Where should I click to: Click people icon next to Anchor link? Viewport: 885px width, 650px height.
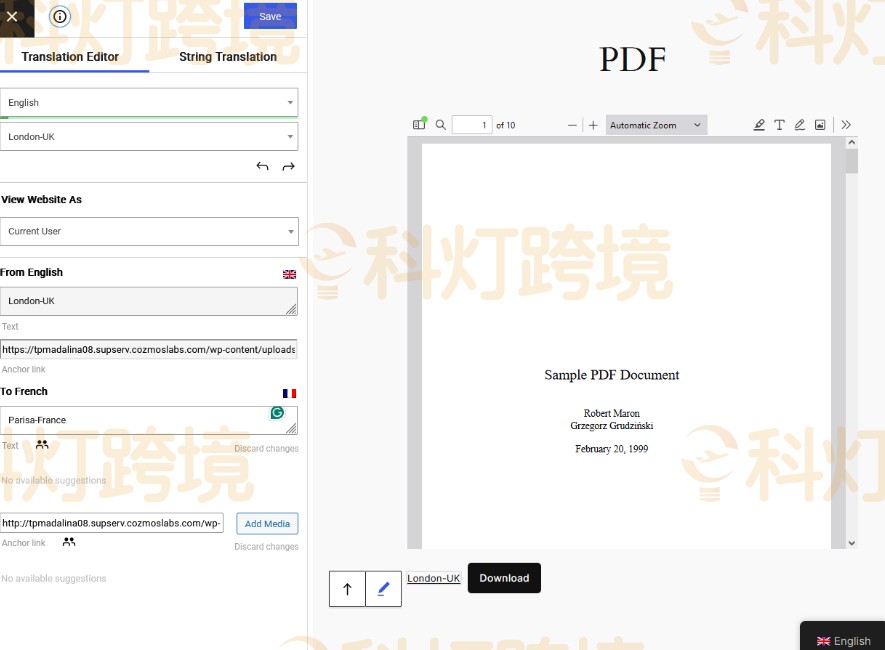click(69, 542)
